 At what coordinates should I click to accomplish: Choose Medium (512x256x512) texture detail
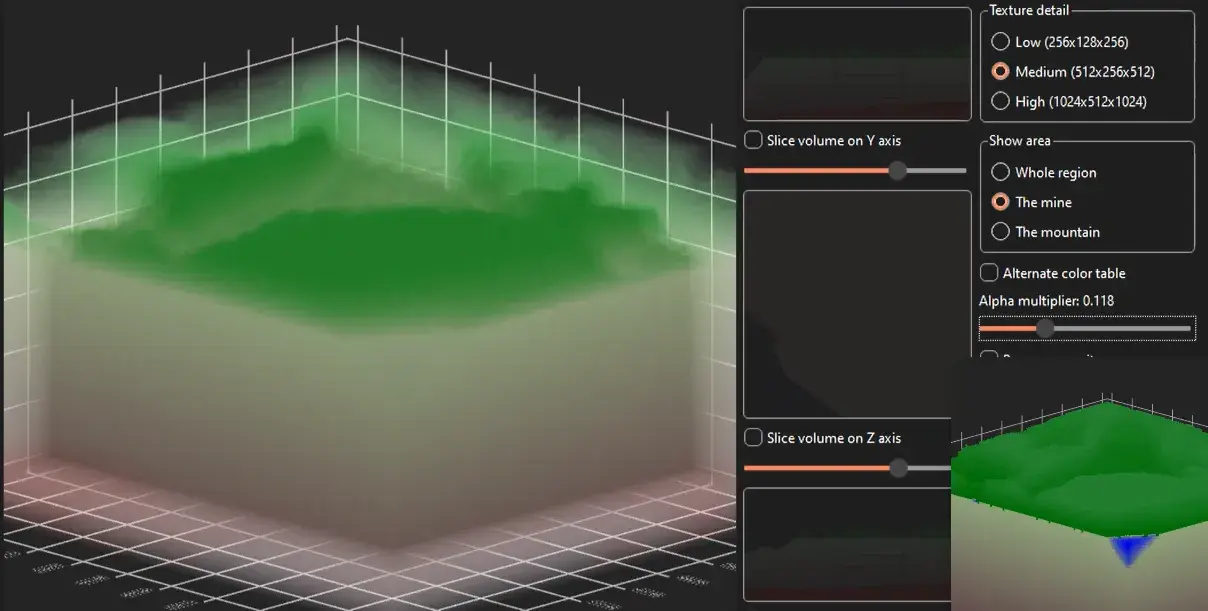[999, 72]
